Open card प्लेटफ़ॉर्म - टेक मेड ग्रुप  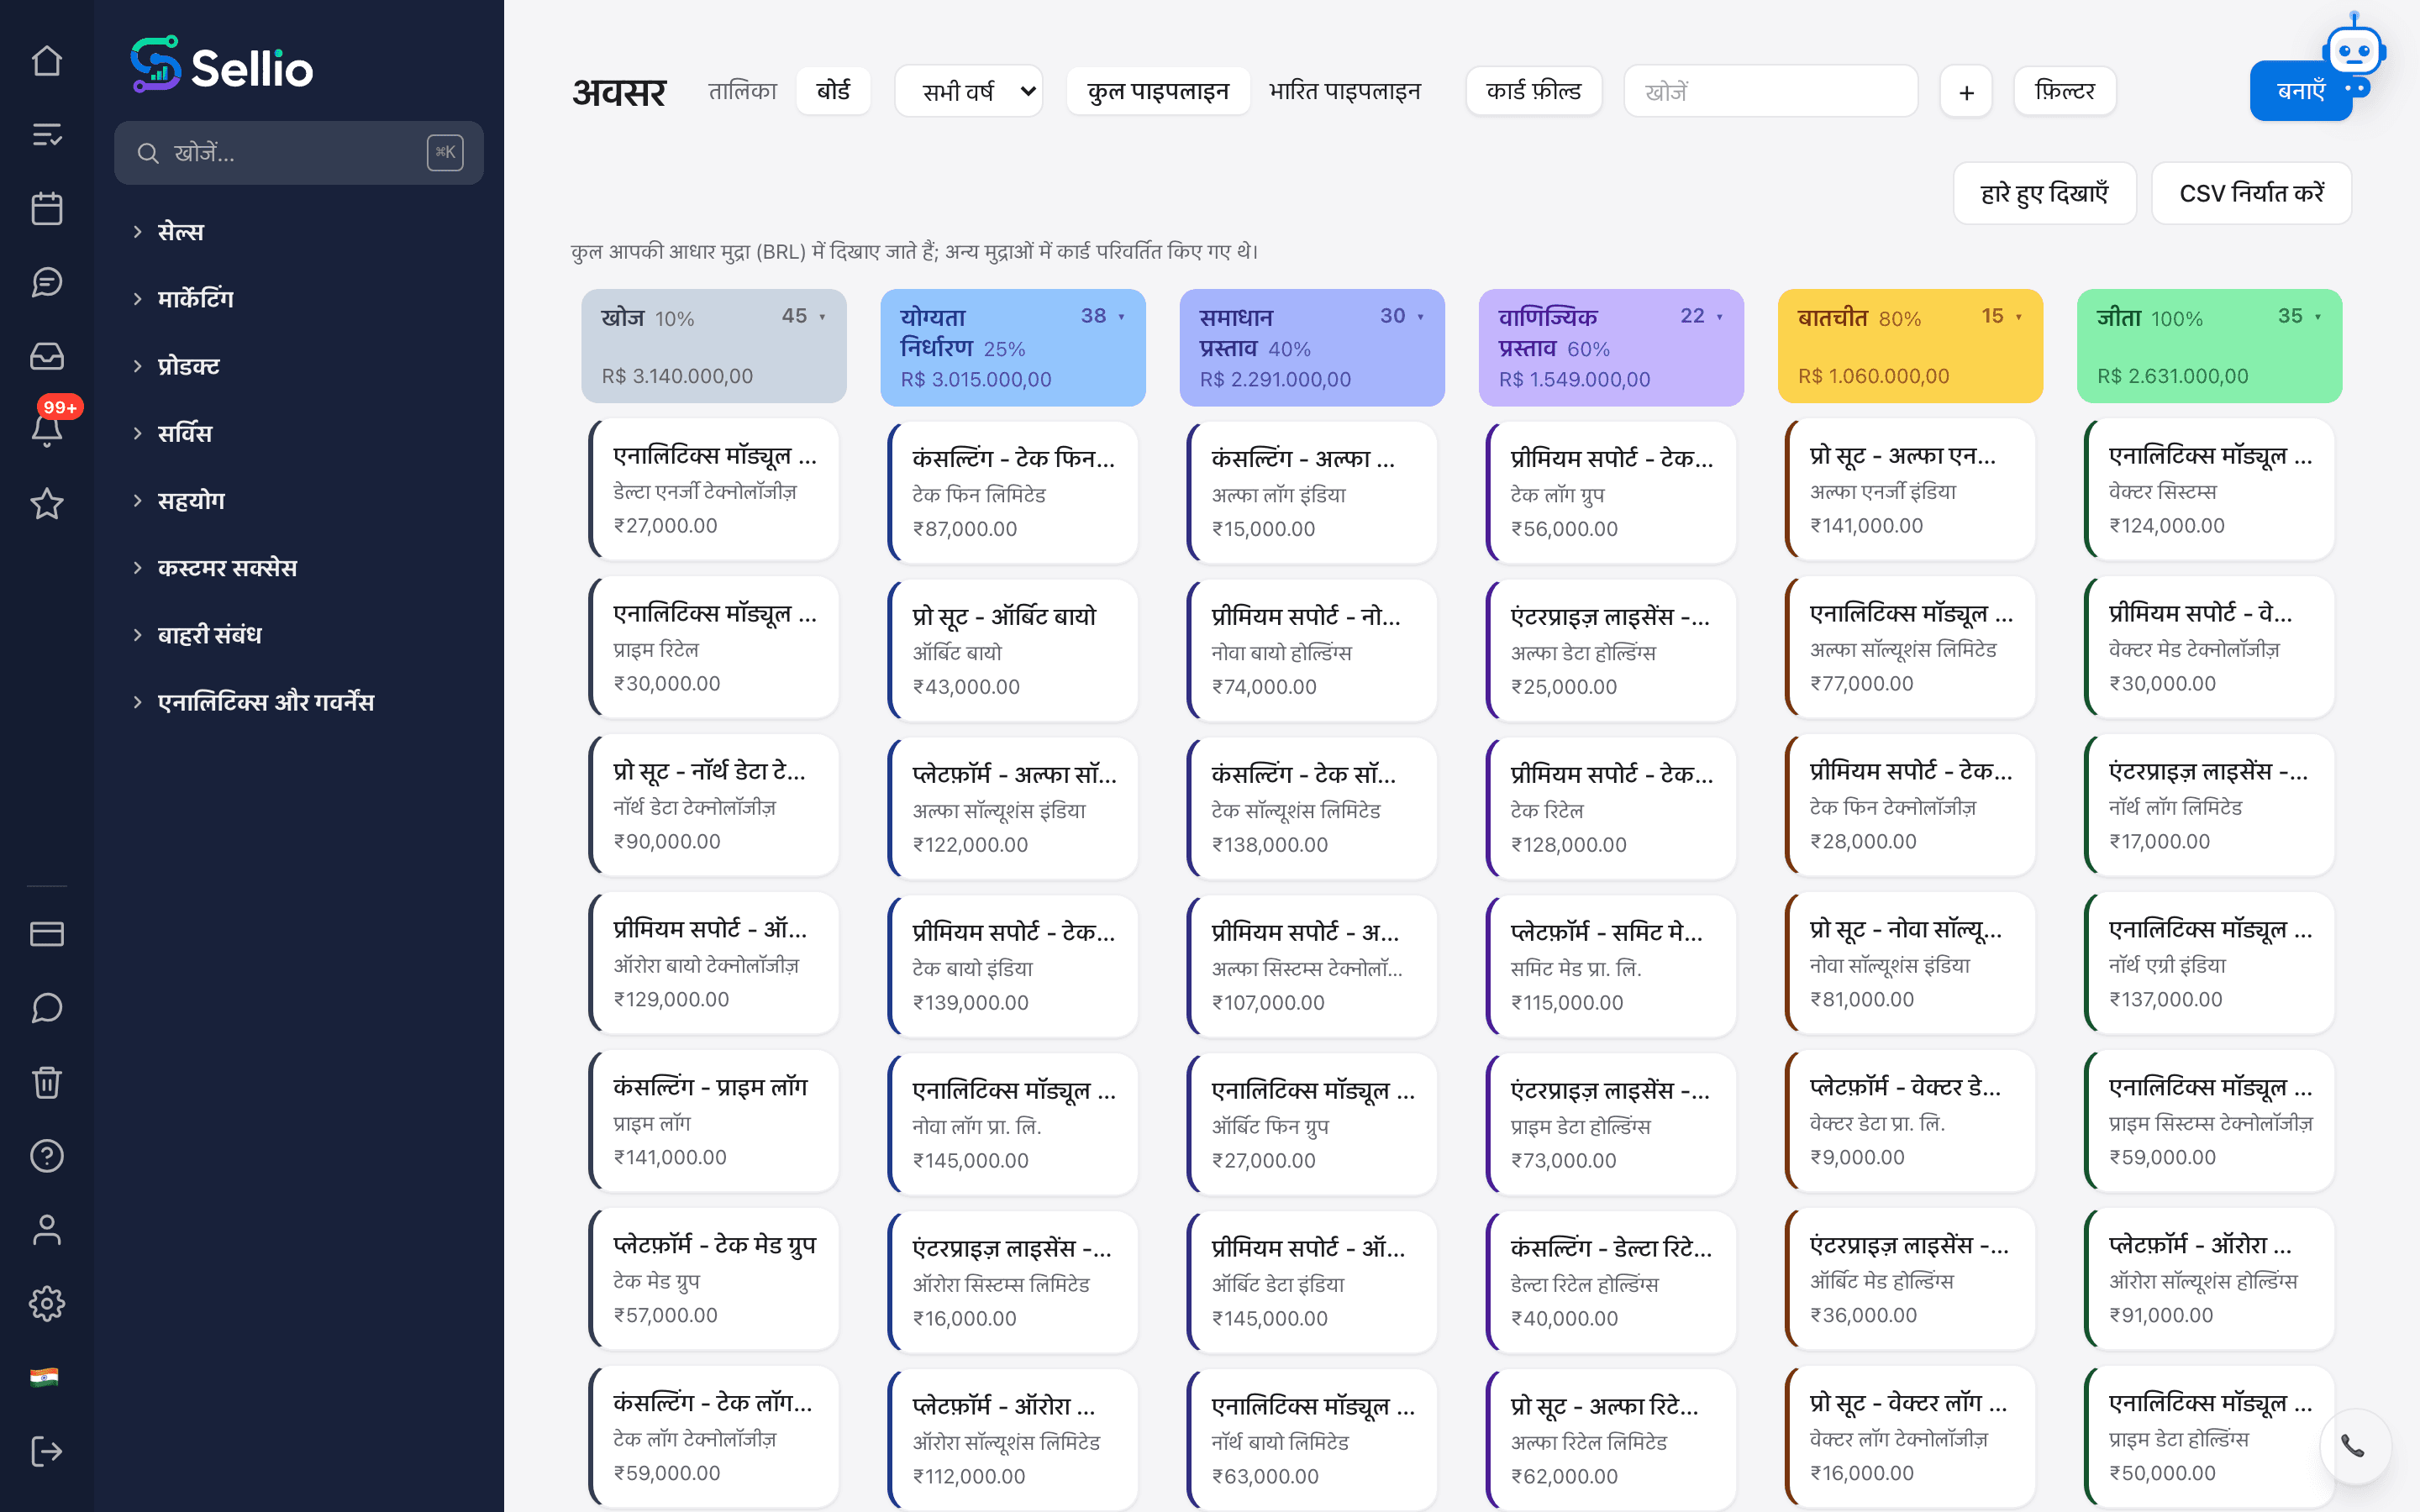pyautogui.click(x=714, y=1279)
